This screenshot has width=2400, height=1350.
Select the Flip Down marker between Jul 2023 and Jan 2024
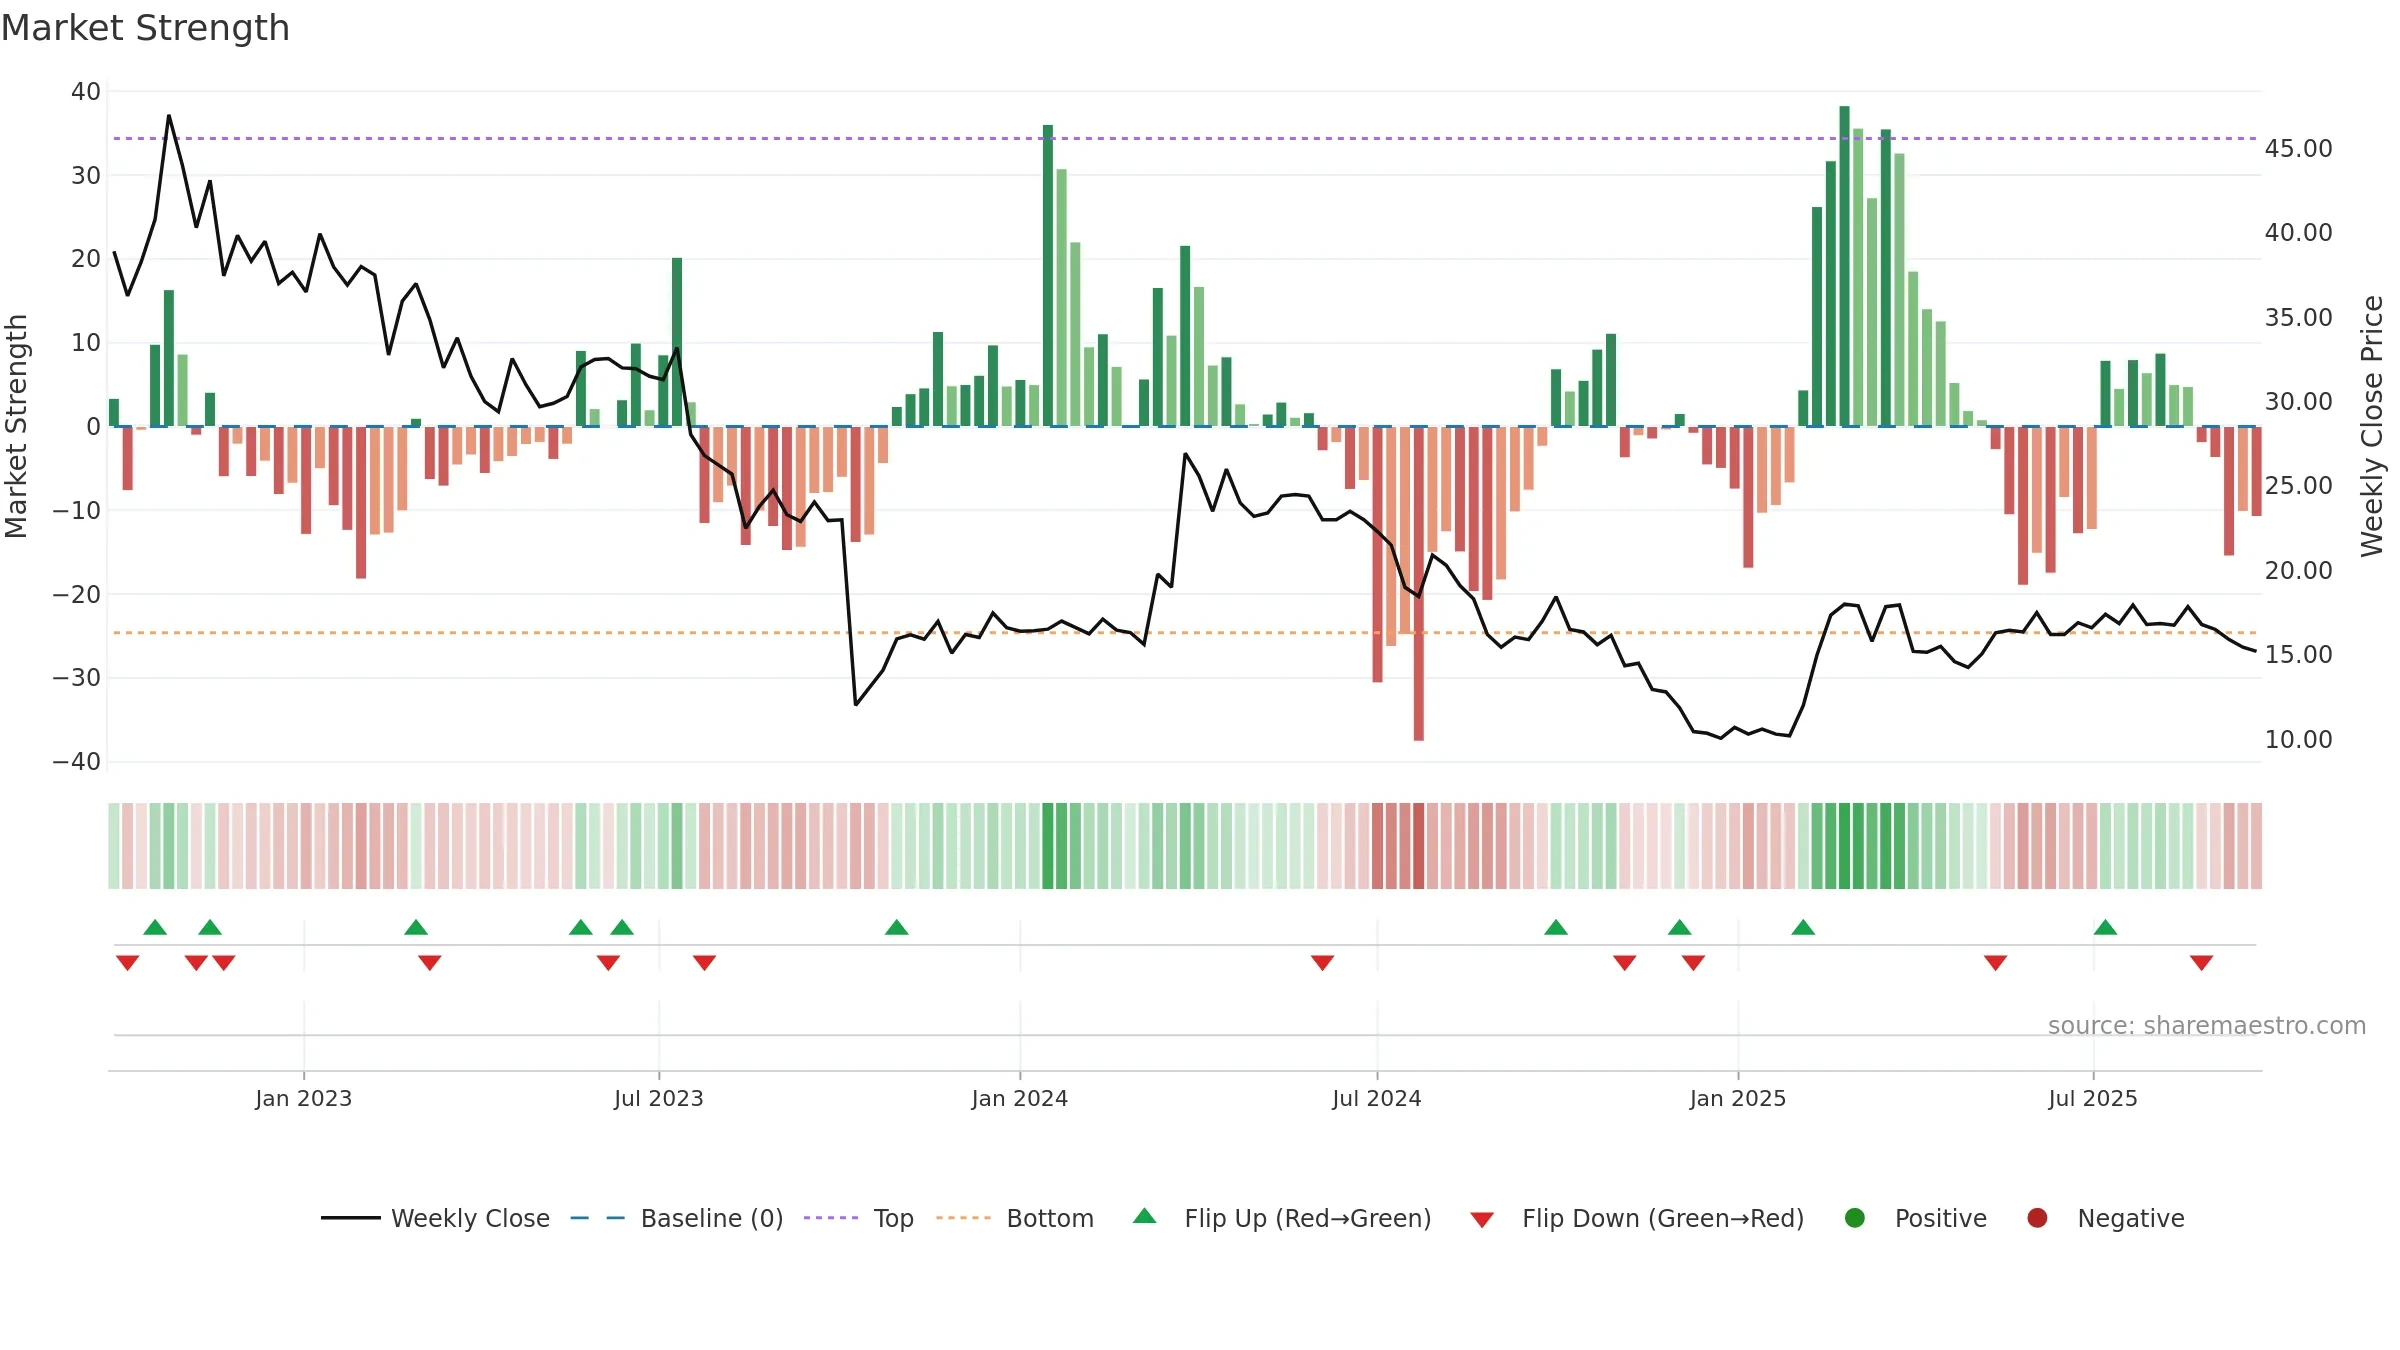pyautogui.click(x=704, y=963)
